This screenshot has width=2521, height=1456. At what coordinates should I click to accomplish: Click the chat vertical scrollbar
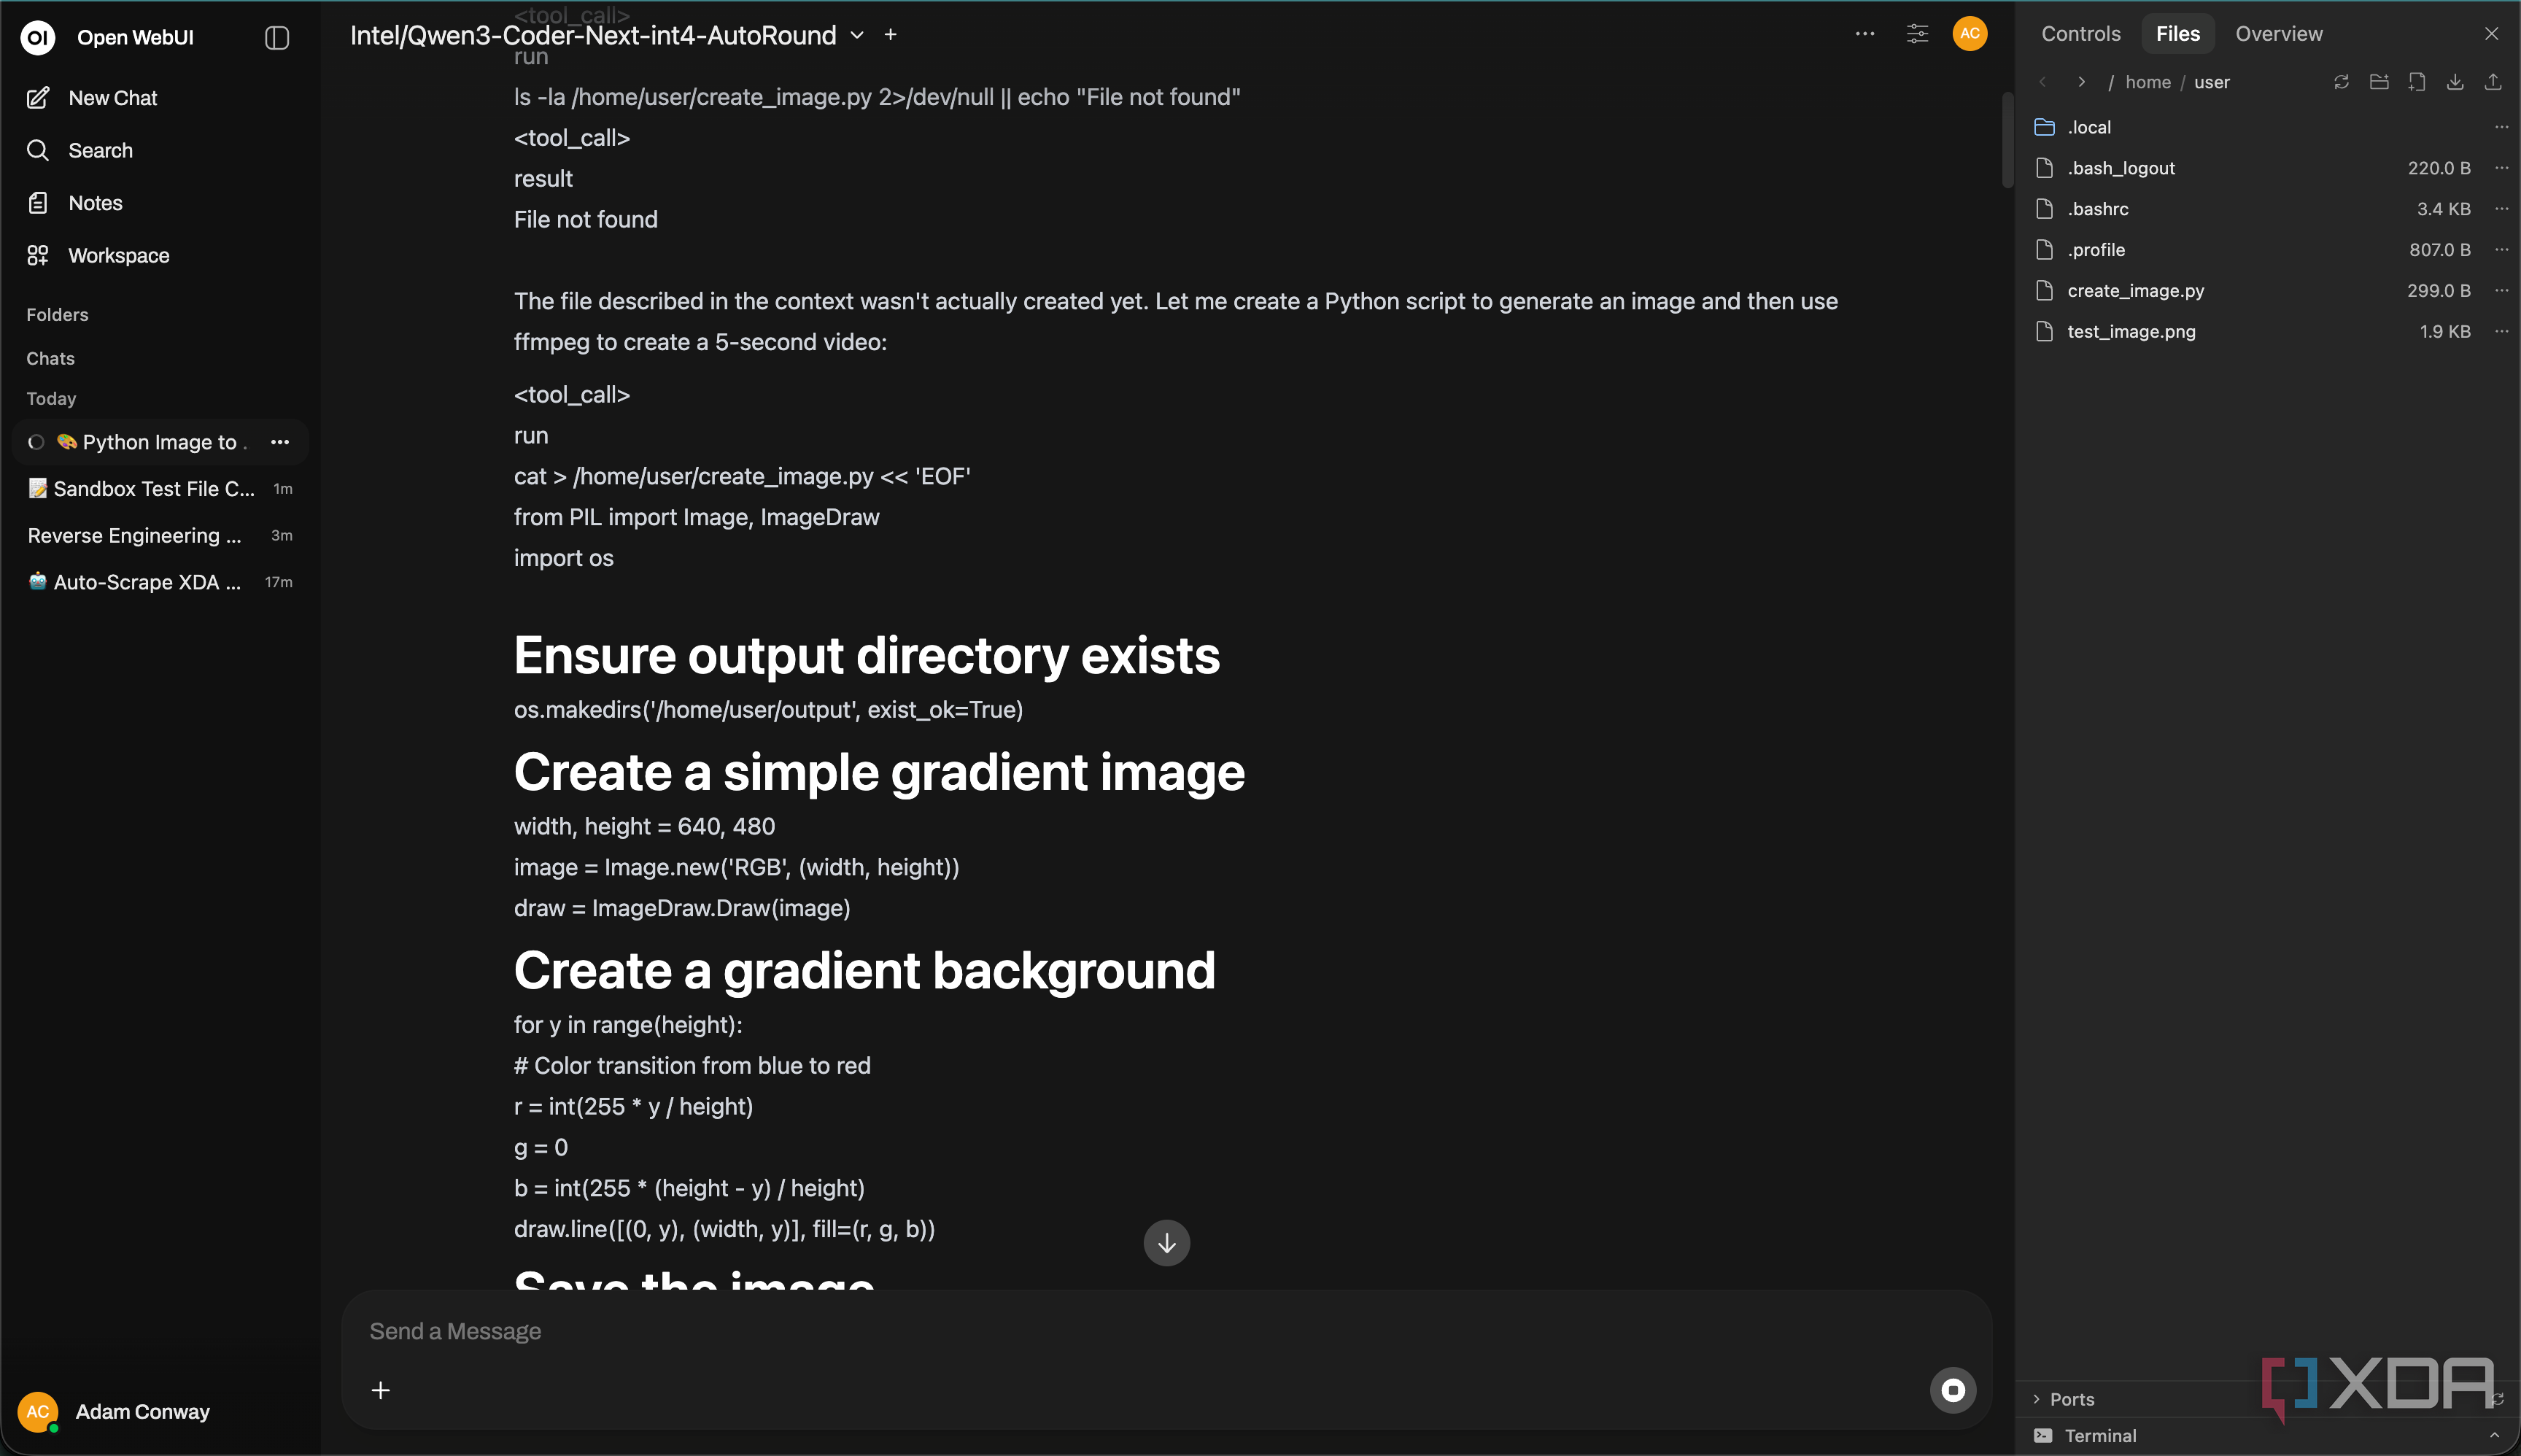[2007, 140]
